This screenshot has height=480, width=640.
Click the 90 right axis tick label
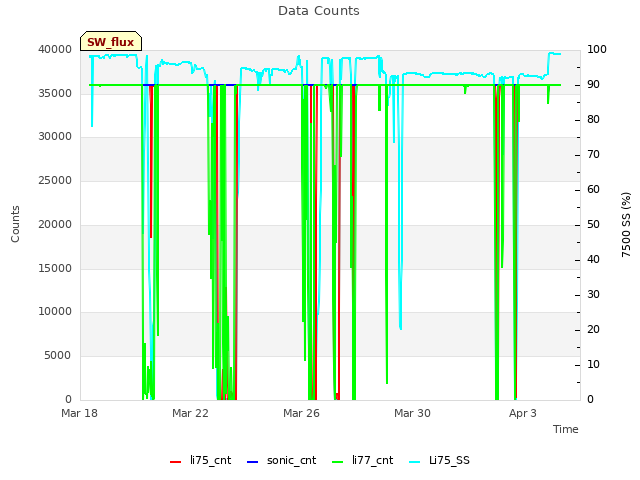point(593,84)
